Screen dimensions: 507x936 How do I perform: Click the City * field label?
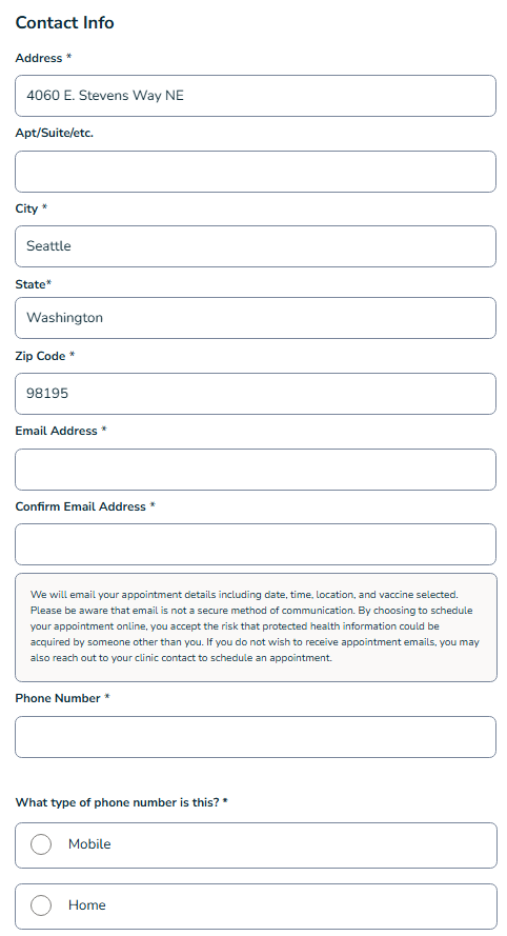(x=31, y=208)
